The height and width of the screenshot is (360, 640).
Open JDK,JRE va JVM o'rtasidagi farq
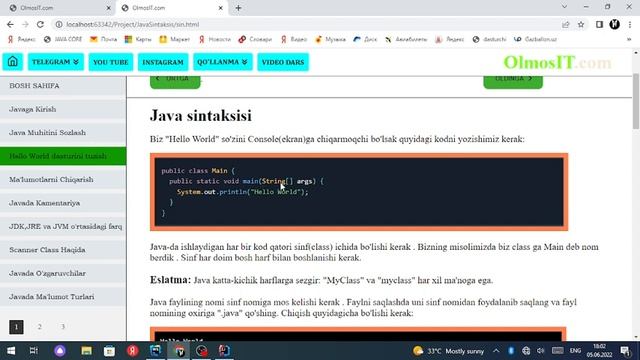coord(63,226)
